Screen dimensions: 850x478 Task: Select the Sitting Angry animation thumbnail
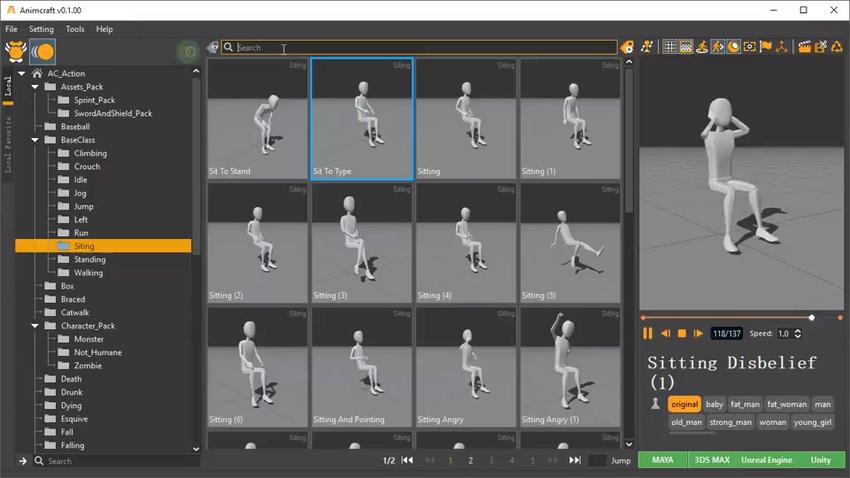coord(464,366)
